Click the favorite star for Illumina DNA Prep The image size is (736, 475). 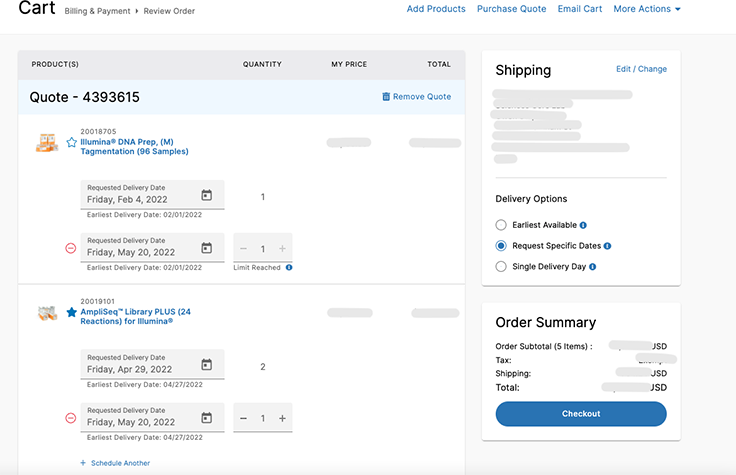click(x=71, y=143)
